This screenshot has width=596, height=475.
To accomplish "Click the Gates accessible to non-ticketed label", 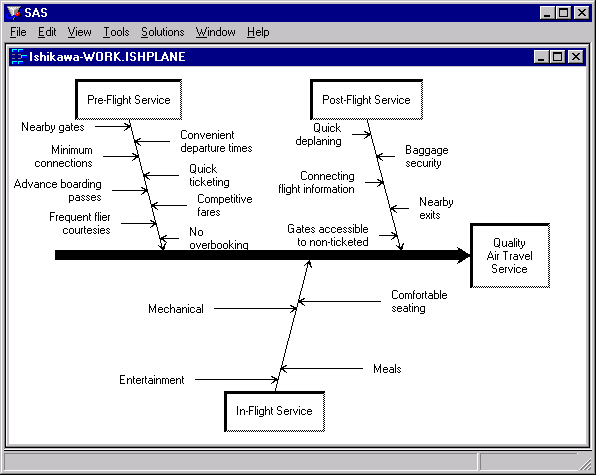I will pos(328,235).
